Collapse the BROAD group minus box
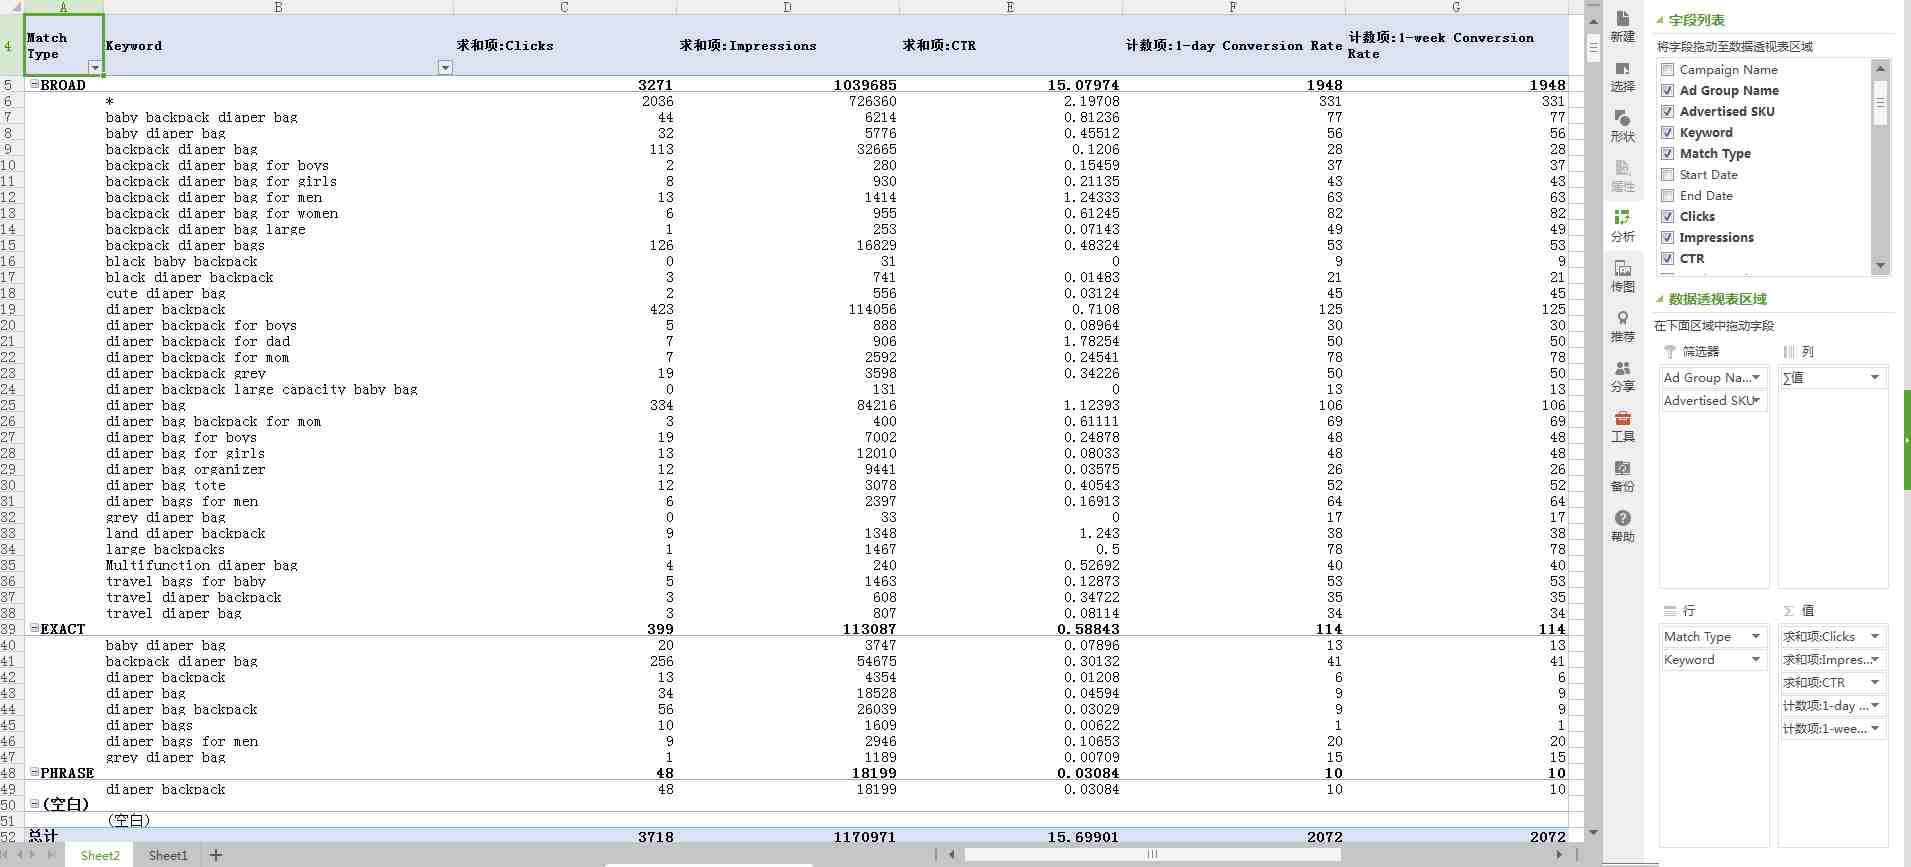The width and height of the screenshot is (1911, 867). (34, 85)
